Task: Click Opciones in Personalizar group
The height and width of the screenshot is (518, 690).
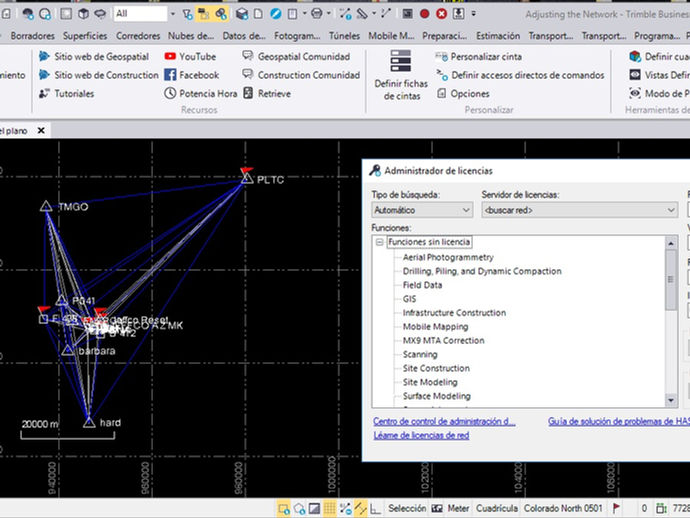Action: (x=463, y=93)
